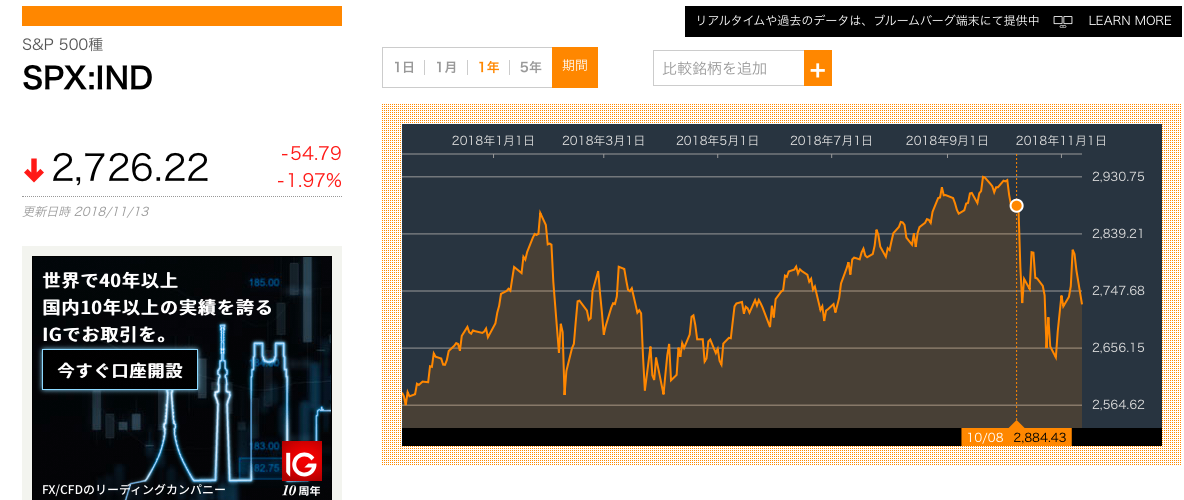Select the orange chart data point marker
The height and width of the screenshot is (500, 1184).
coord(1017,205)
